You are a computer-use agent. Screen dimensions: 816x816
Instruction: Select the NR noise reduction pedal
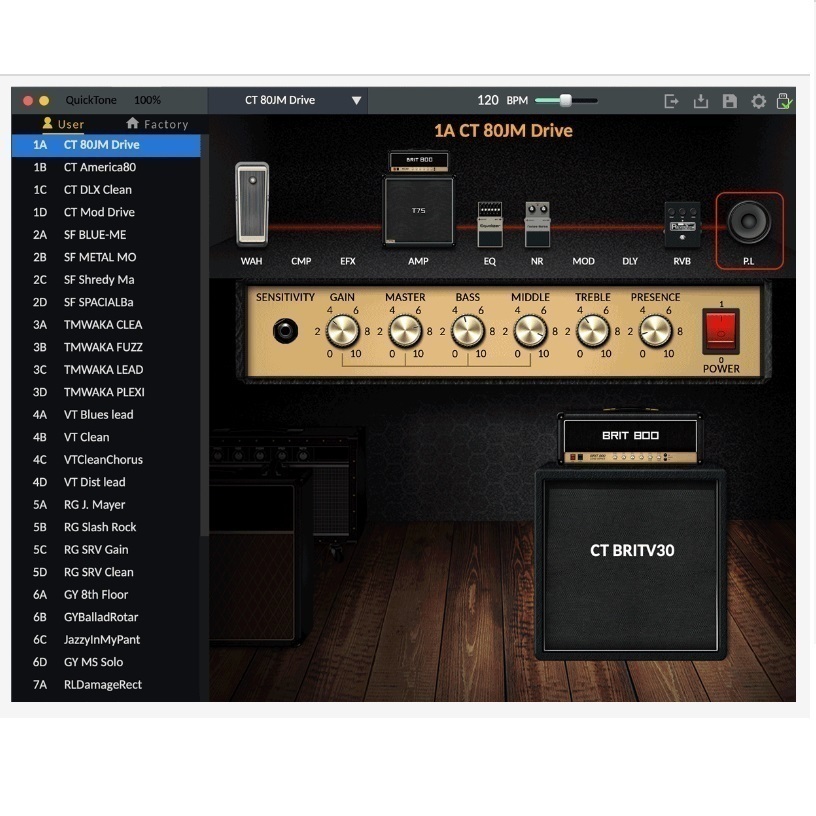point(538,223)
